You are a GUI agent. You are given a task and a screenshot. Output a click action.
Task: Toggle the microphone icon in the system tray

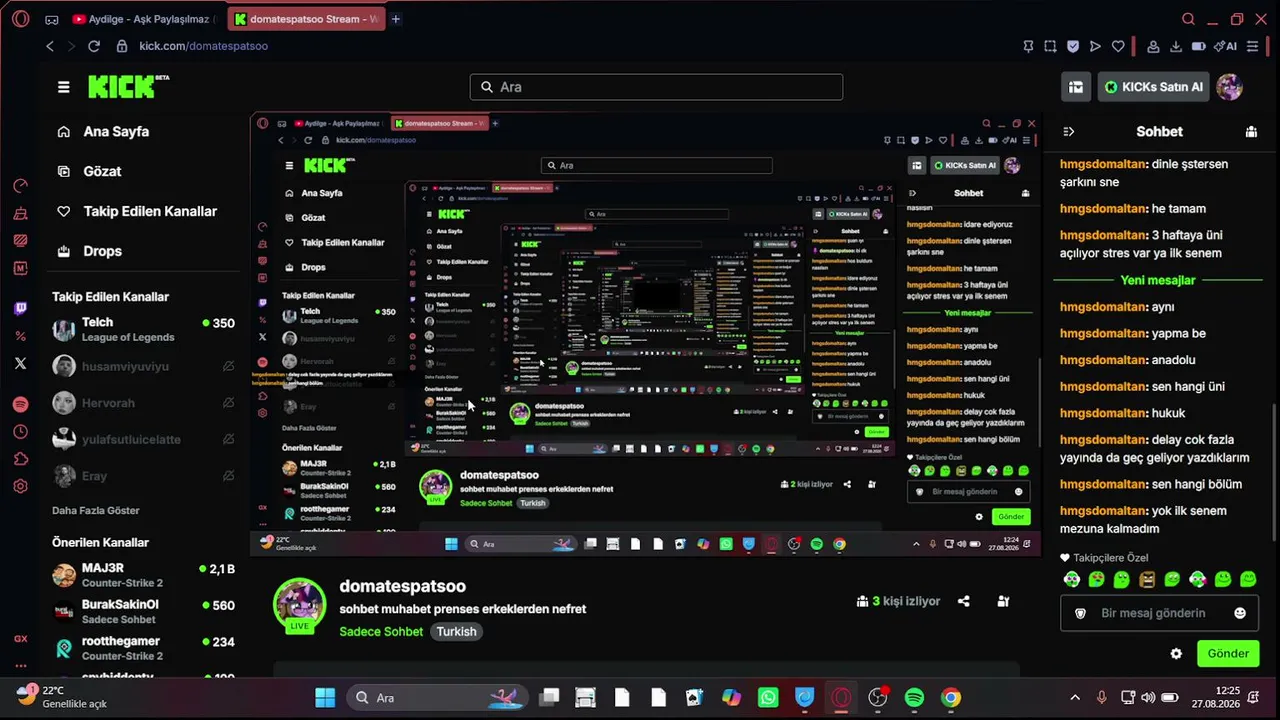pos(1102,697)
